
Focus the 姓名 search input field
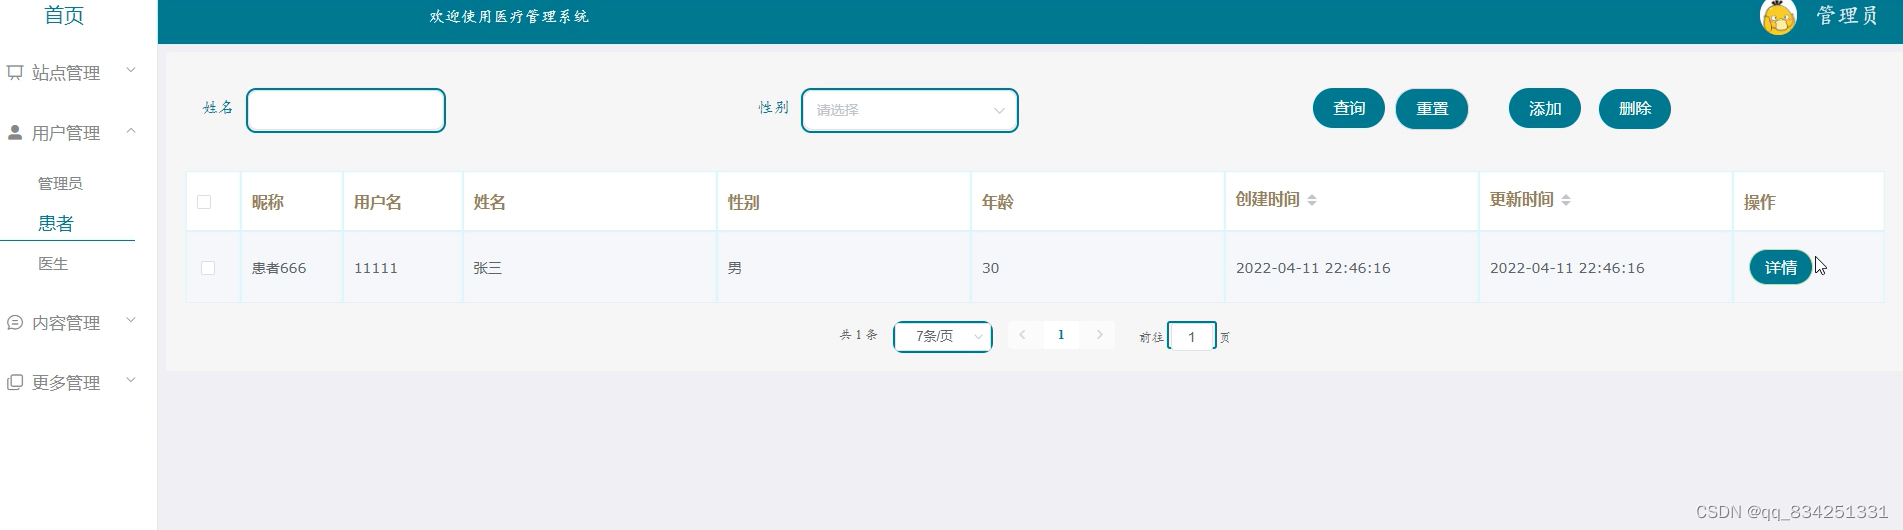(x=346, y=110)
